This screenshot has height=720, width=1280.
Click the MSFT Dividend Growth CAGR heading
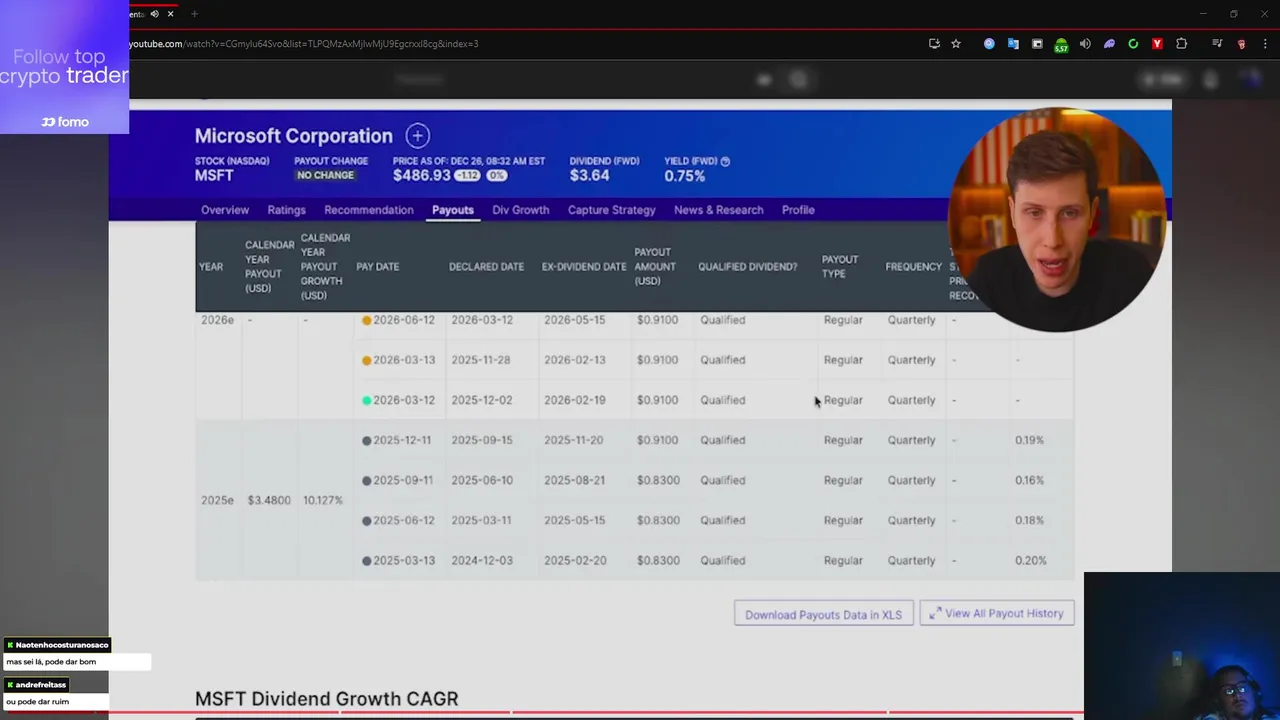[x=326, y=699]
